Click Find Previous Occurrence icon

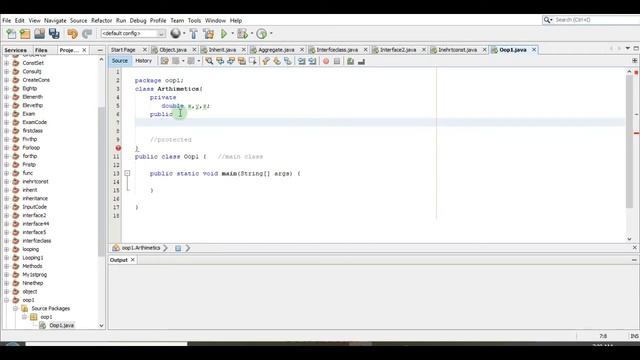pyautogui.click(x=220, y=61)
